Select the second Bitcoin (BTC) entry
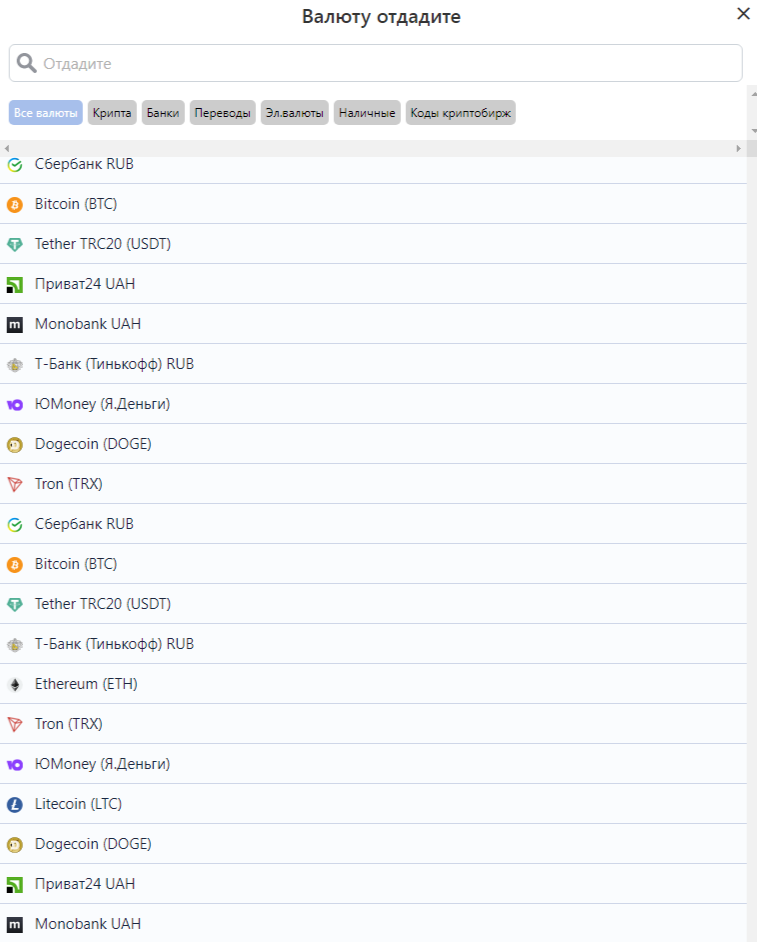This screenshot has height=942, width=757. 373,564
